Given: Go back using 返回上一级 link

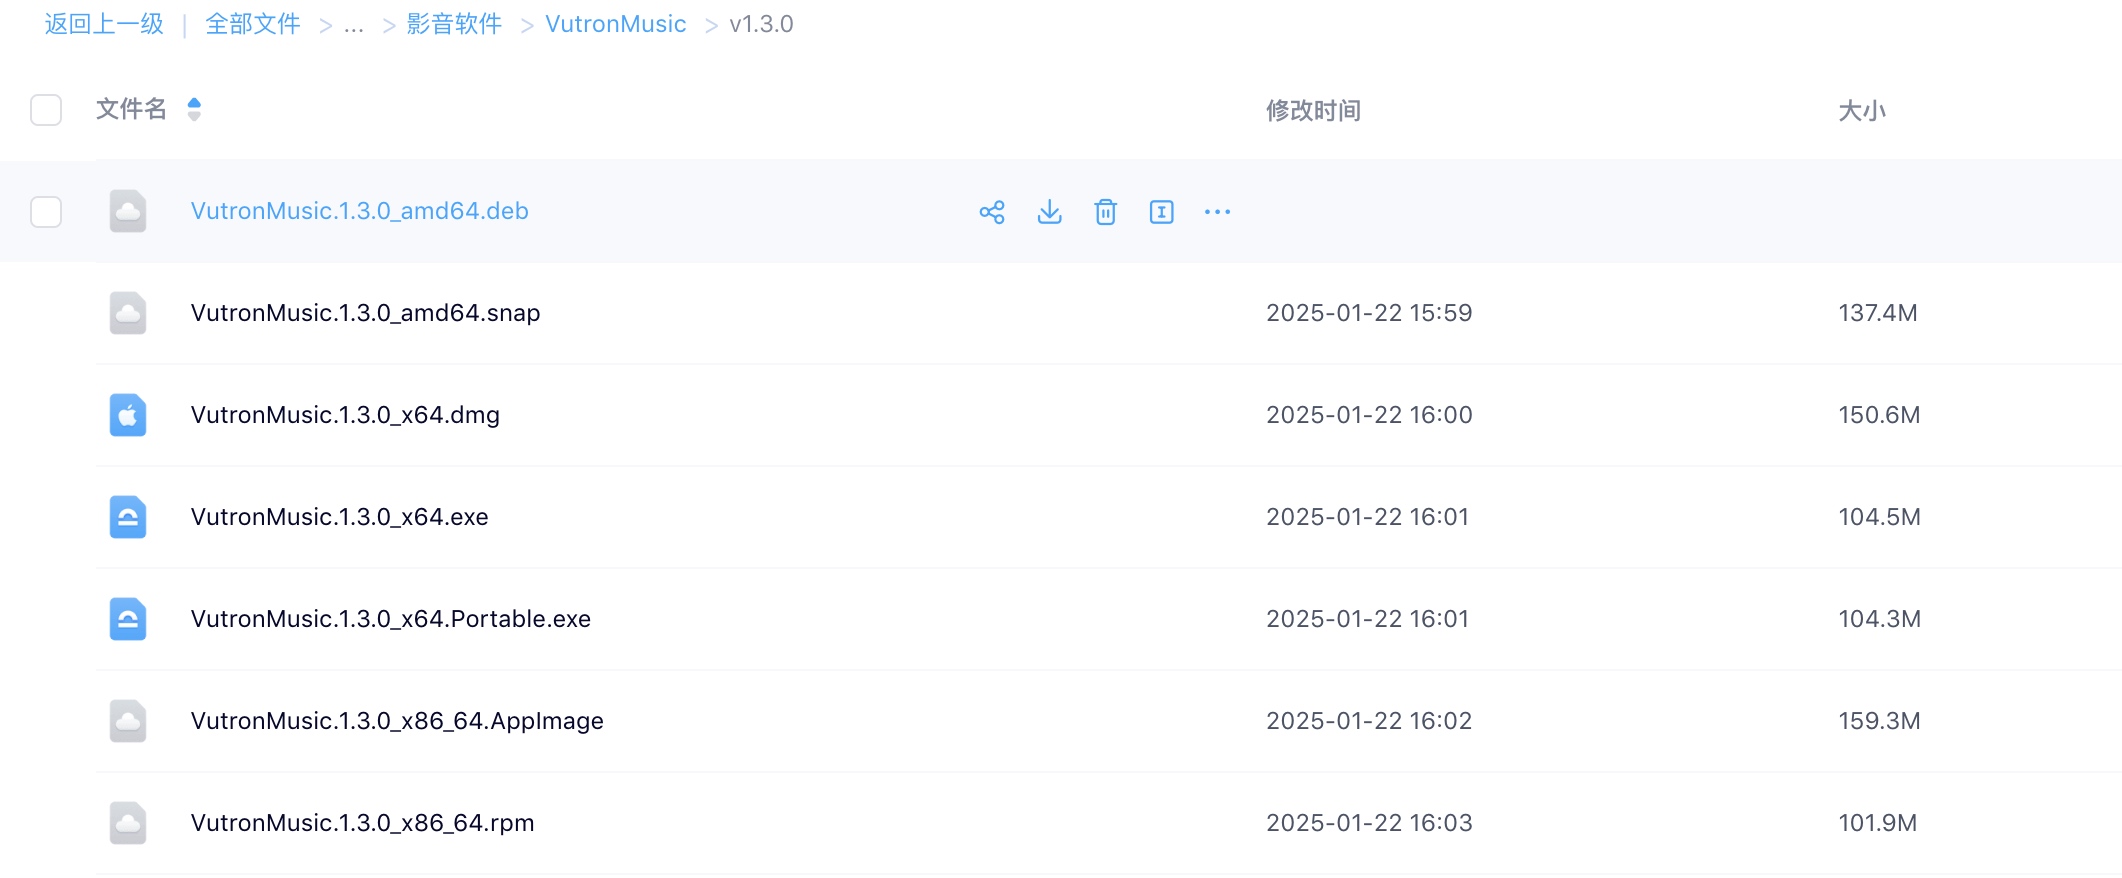Looking at the screenshot, I should tap(104, 24).
